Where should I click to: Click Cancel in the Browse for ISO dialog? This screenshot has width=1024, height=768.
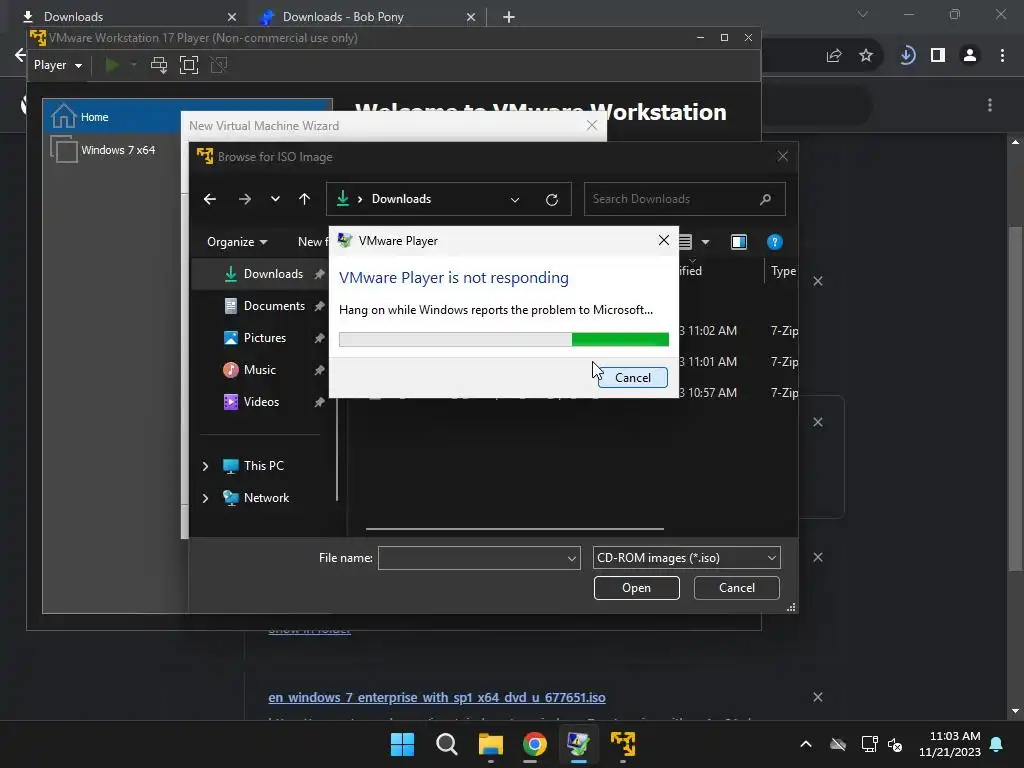tap(737, 588)
